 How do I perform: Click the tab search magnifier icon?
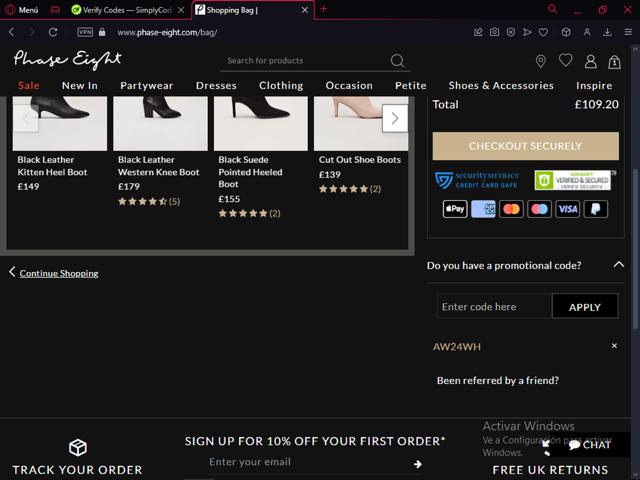click(552, 9)
